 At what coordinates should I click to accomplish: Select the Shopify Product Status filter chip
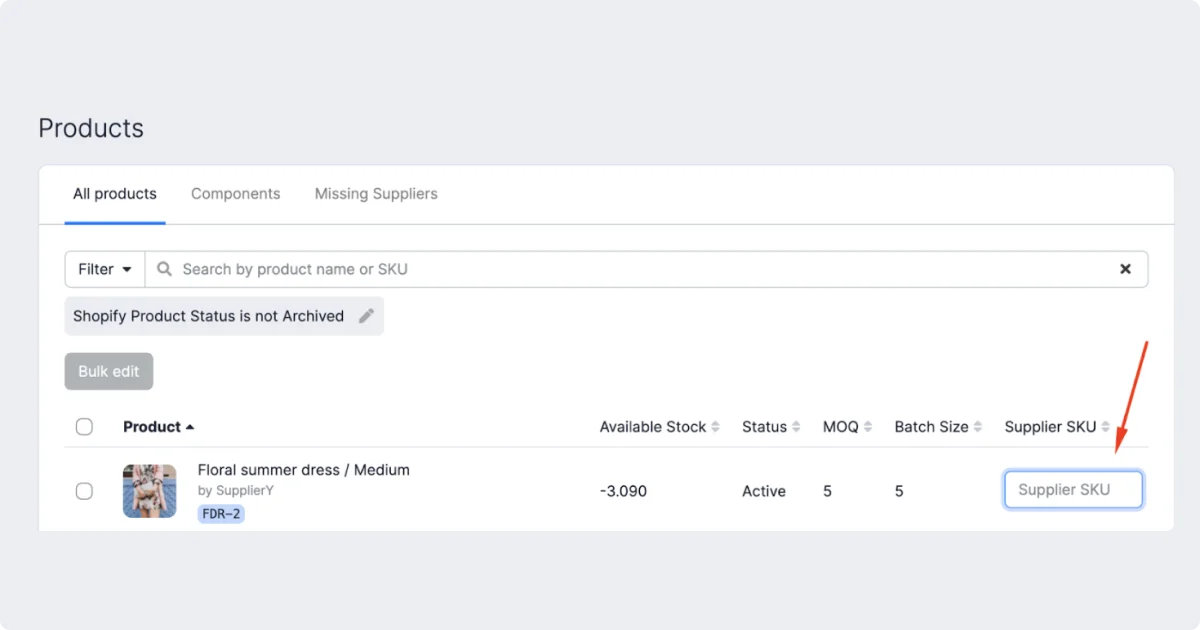[224, 316]
